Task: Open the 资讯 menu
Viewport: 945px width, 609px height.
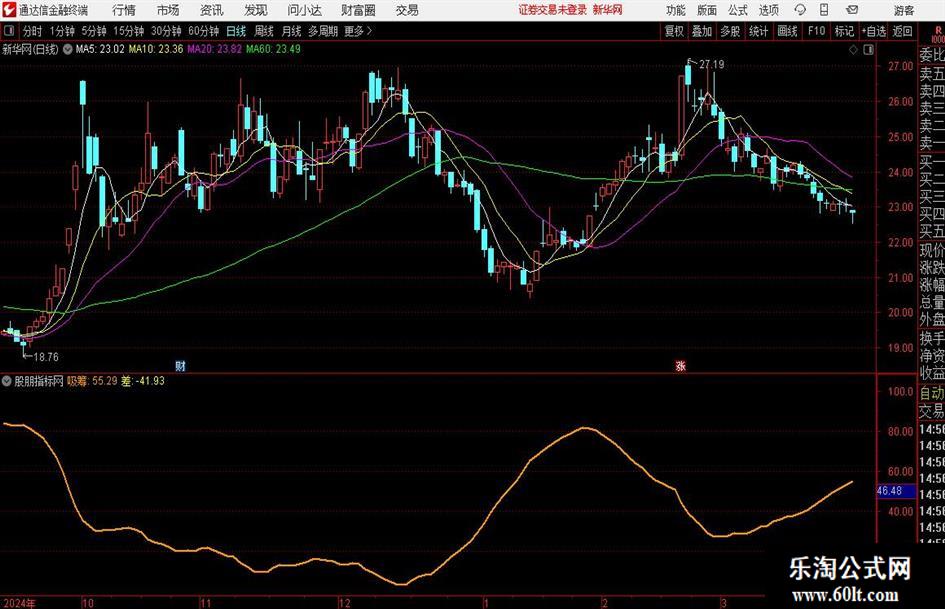Action: [x=212, y=10]
